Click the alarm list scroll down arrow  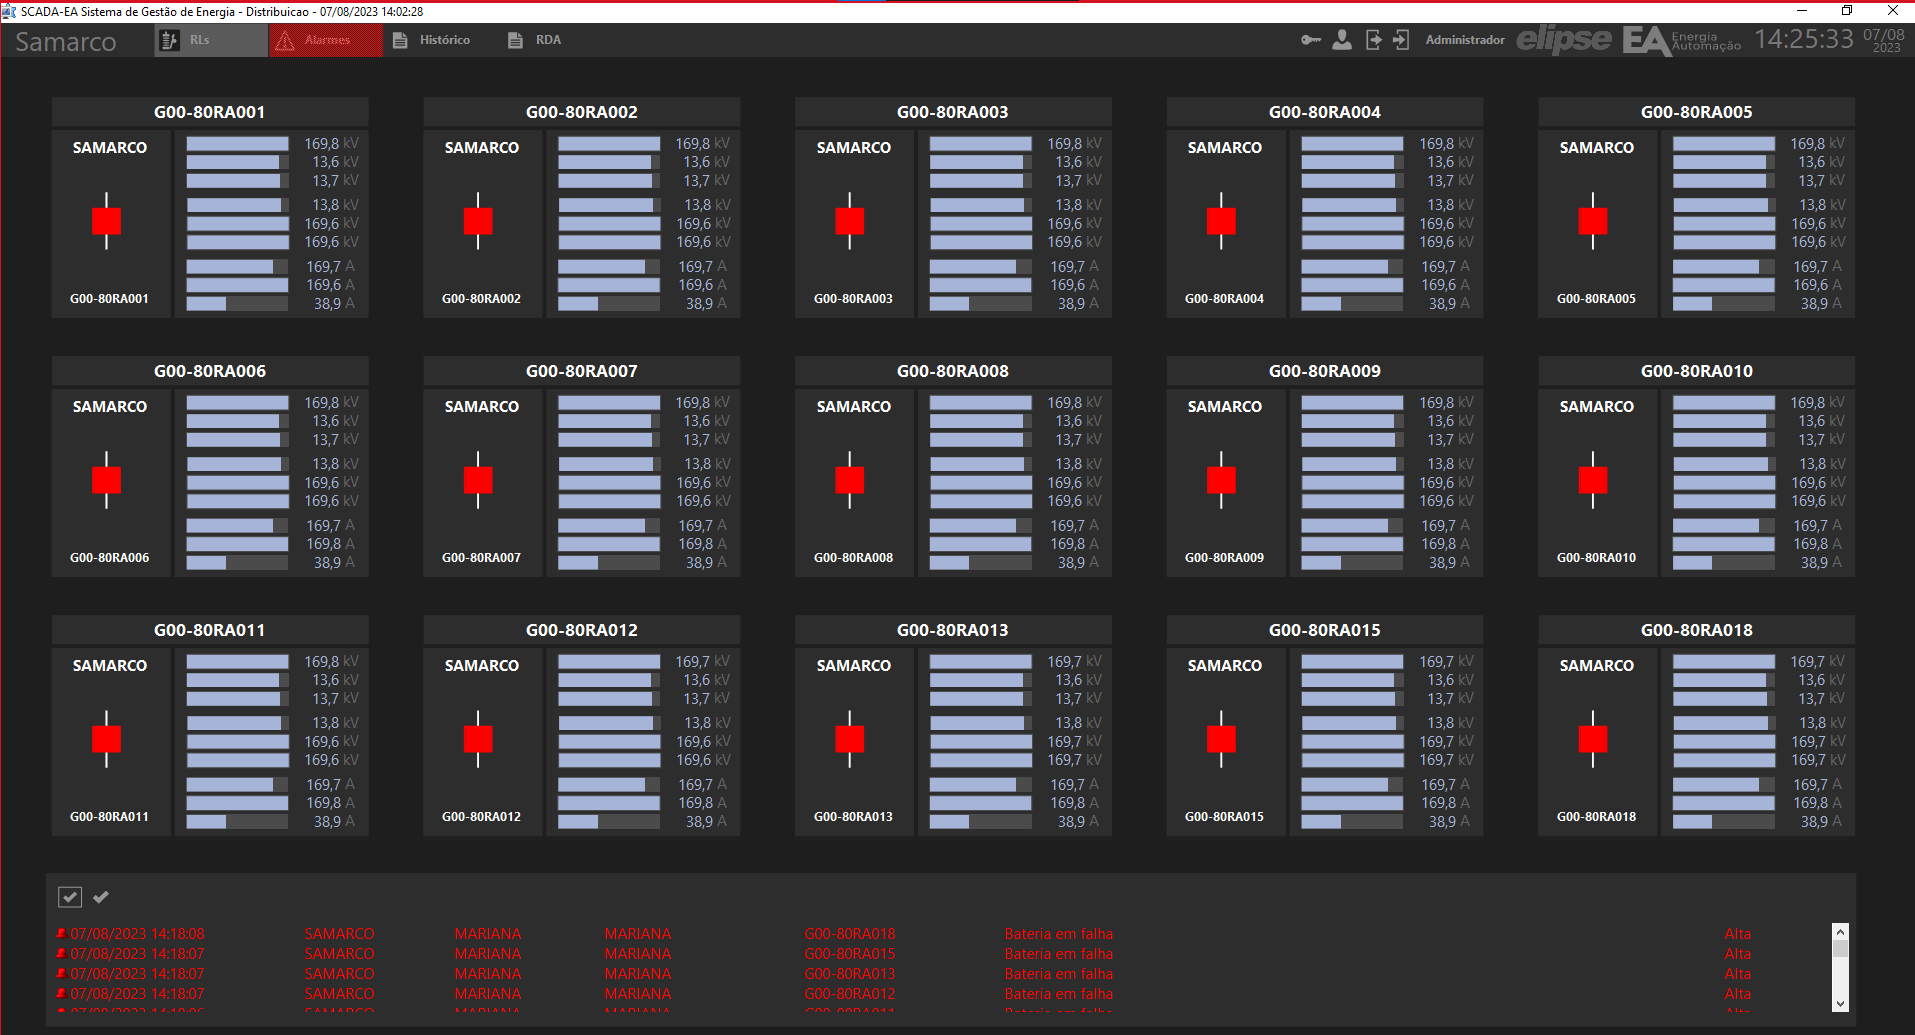click(1840, 1004)
